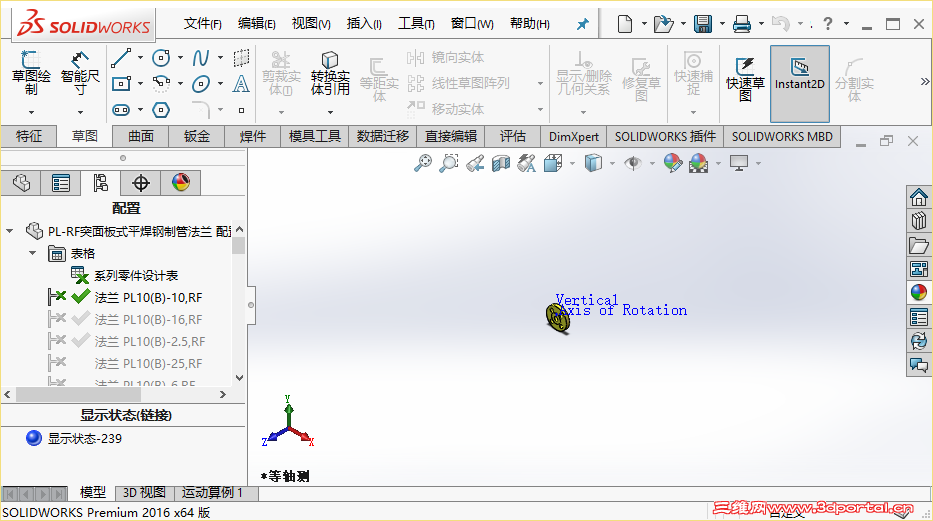933x521 pixels.
Task: Click the configuration tree scroll-down arrow
Action: tap(239, 377)
